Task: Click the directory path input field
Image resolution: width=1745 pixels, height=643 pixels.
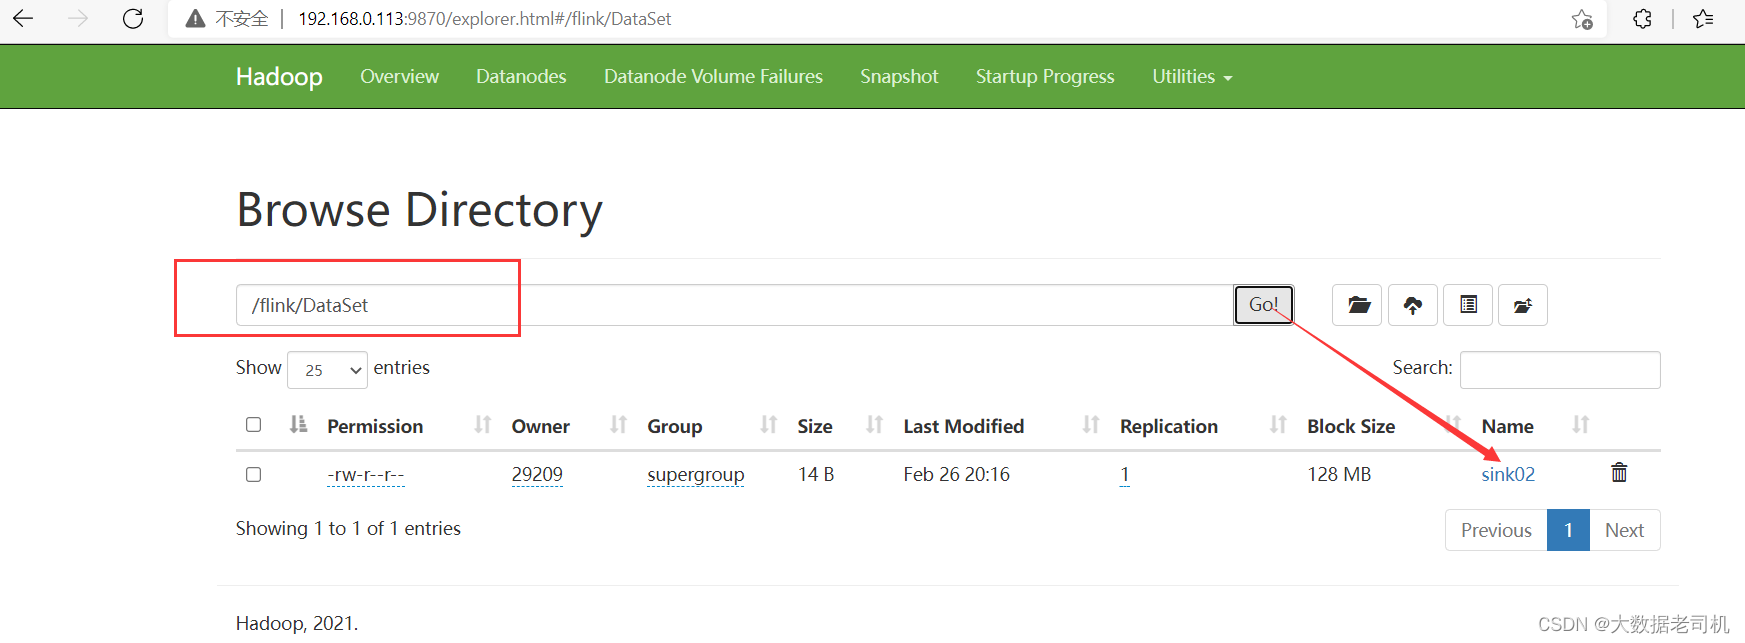Action: coord(735,305)
